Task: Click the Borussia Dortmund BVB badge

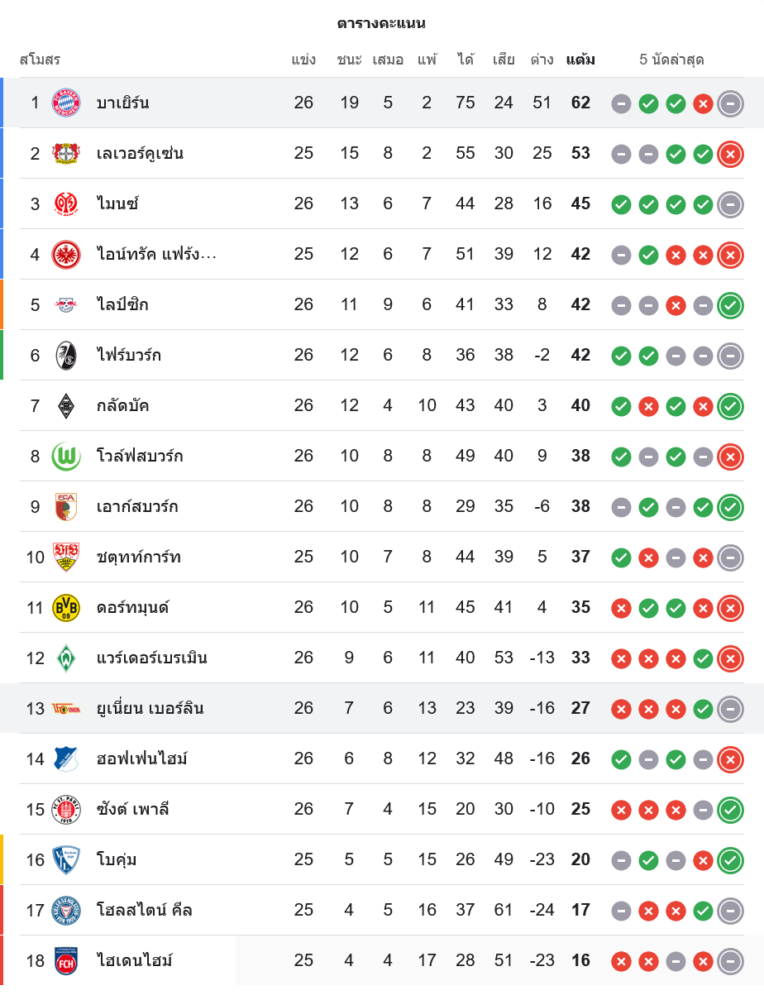Action: pyautogui.click(x=66, y=607)
